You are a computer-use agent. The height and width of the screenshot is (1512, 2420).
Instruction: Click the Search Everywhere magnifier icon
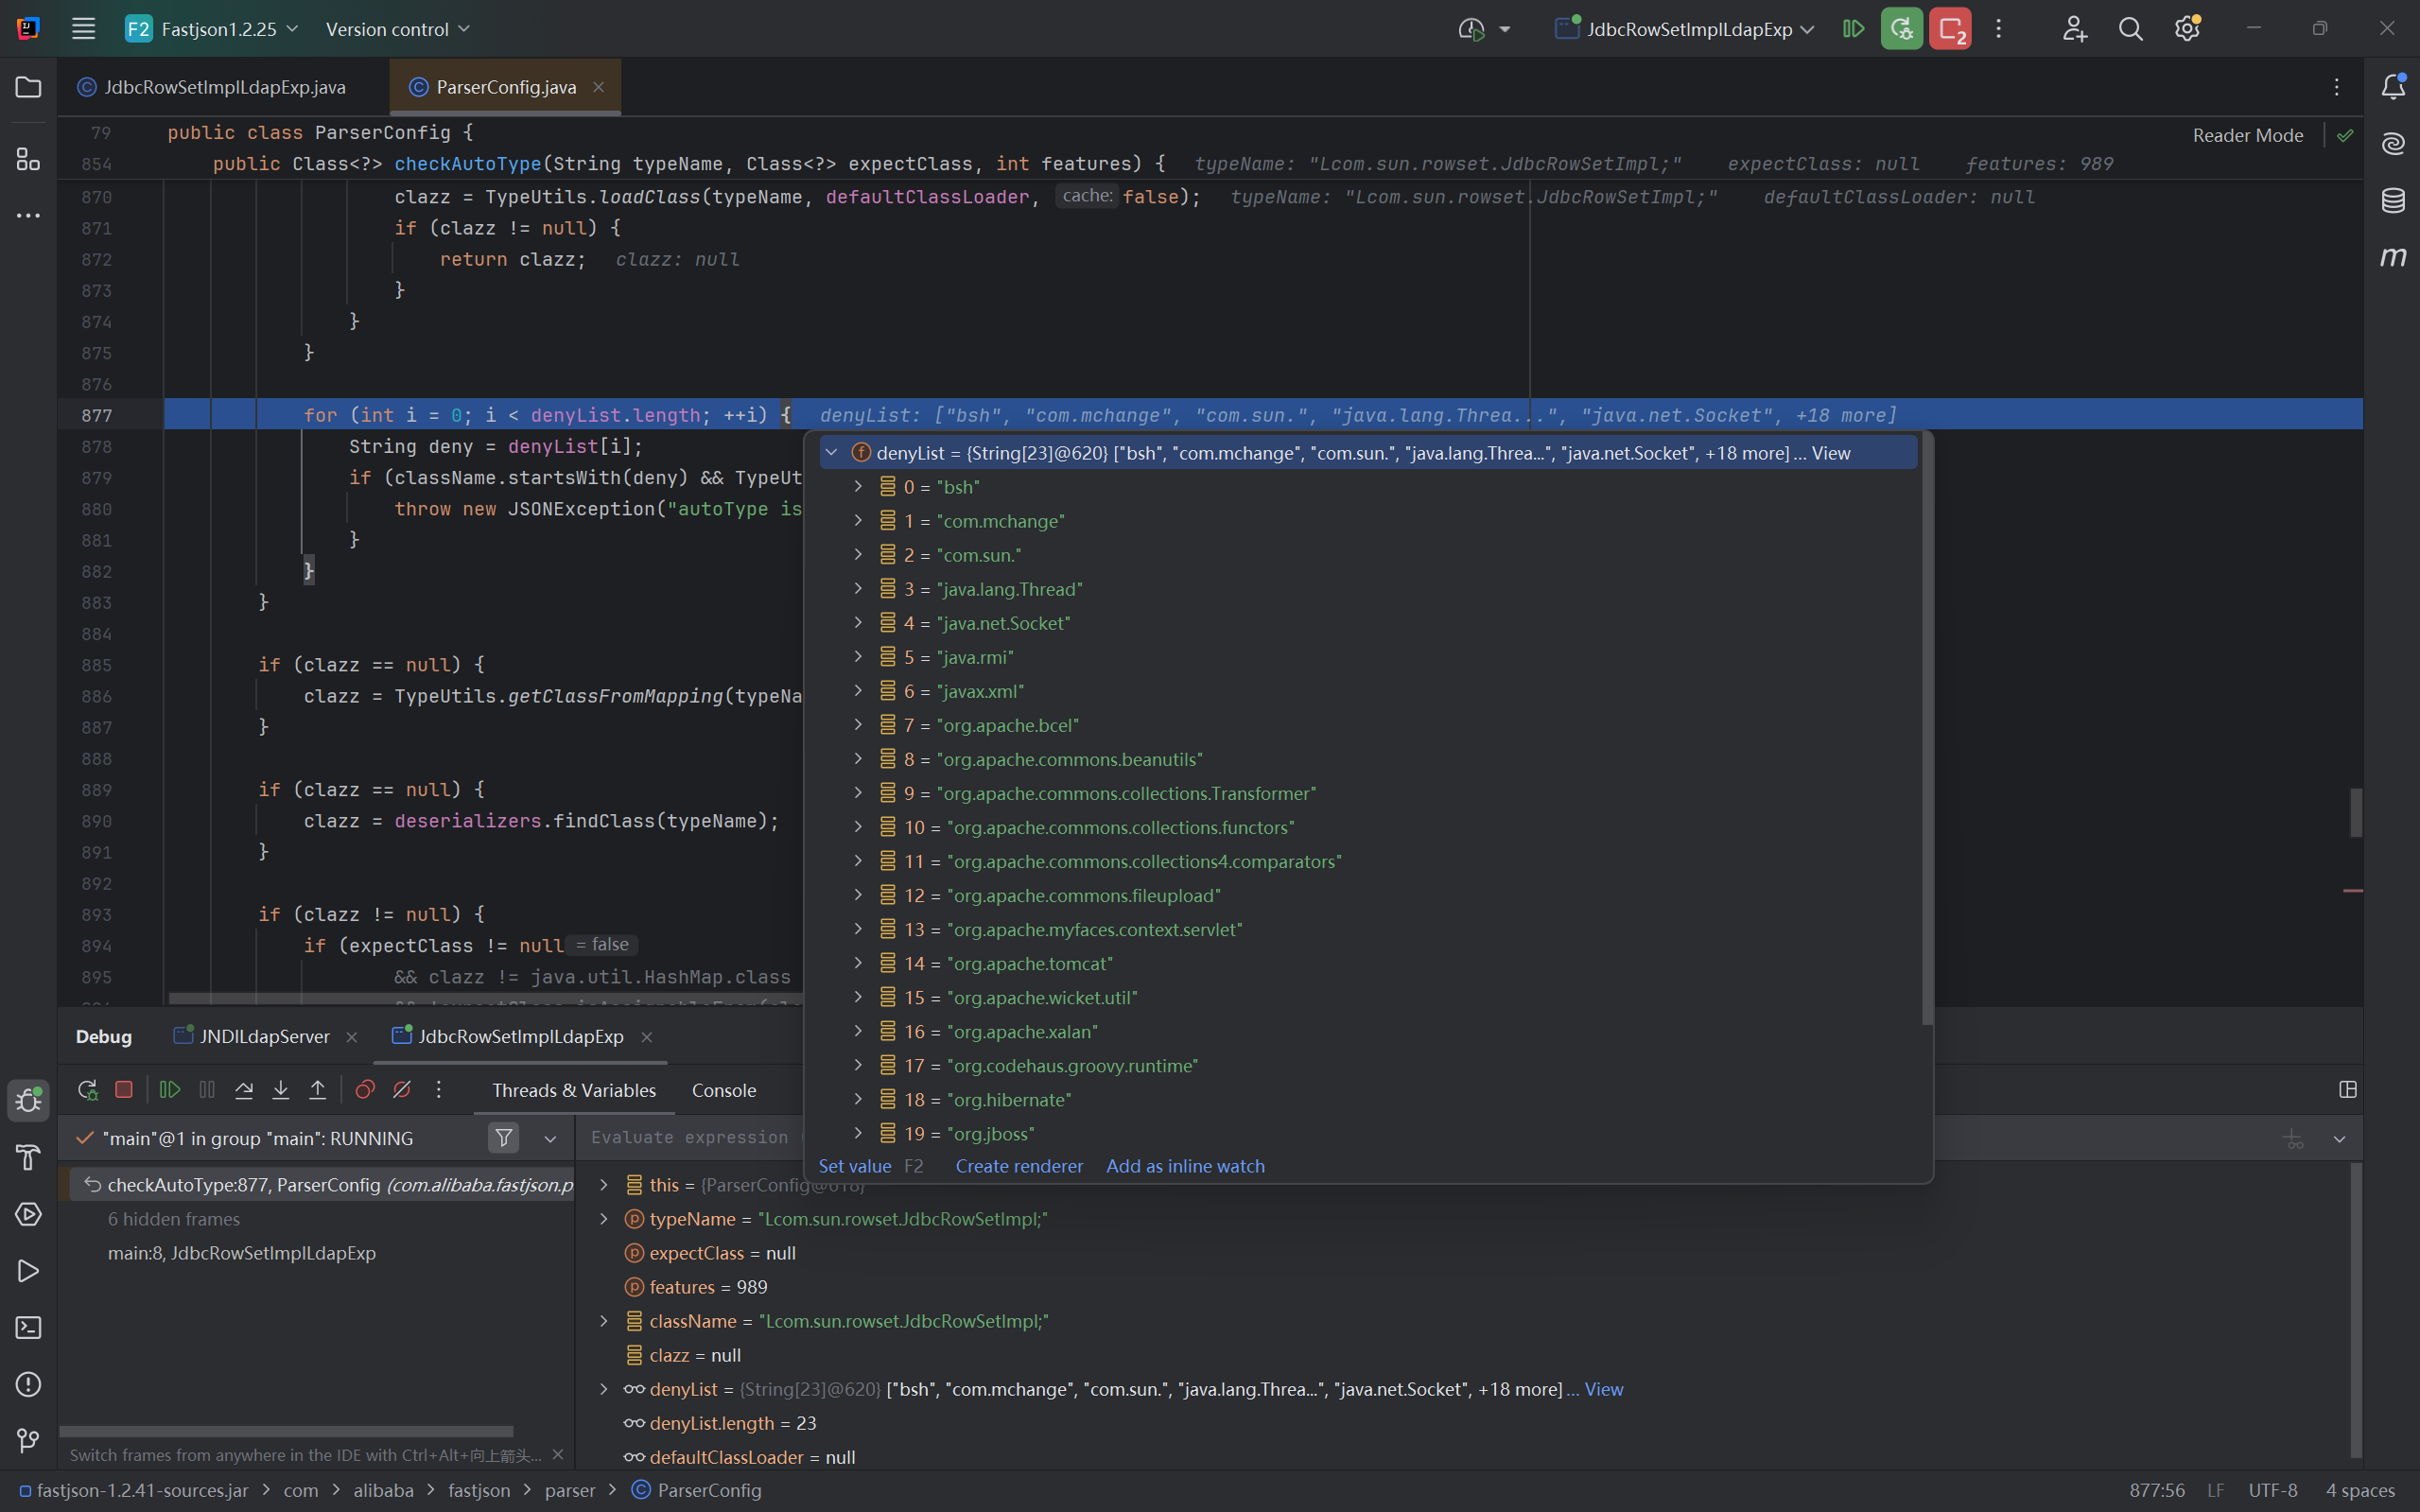[2131, 29]
